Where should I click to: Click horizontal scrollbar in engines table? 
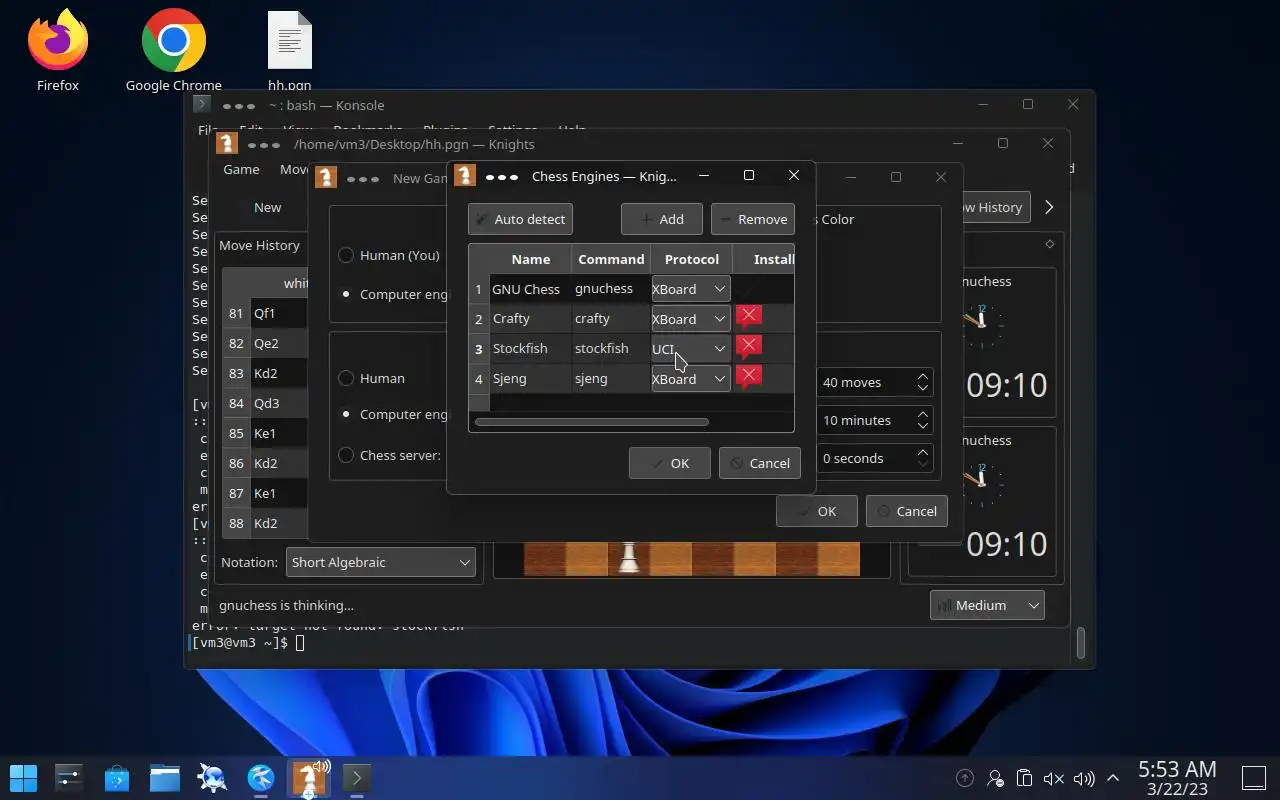click(x=592, y=422)
